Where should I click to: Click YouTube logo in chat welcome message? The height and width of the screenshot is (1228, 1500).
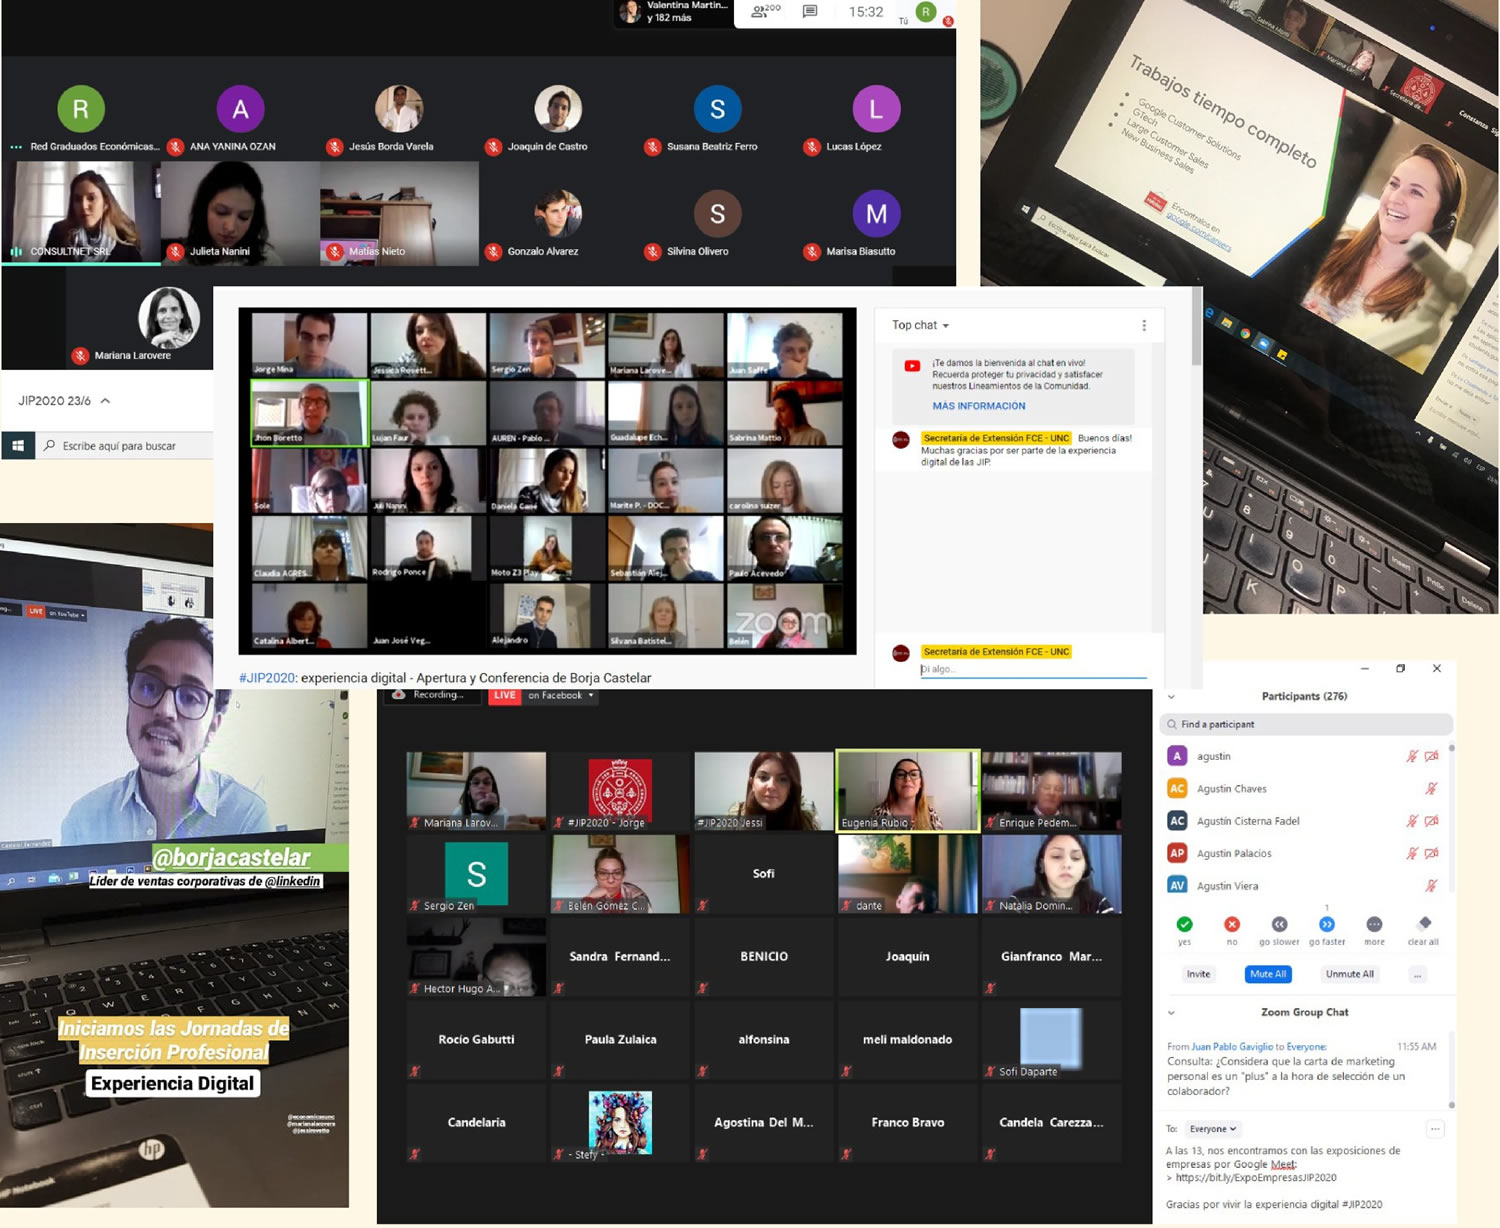(912, 366)
